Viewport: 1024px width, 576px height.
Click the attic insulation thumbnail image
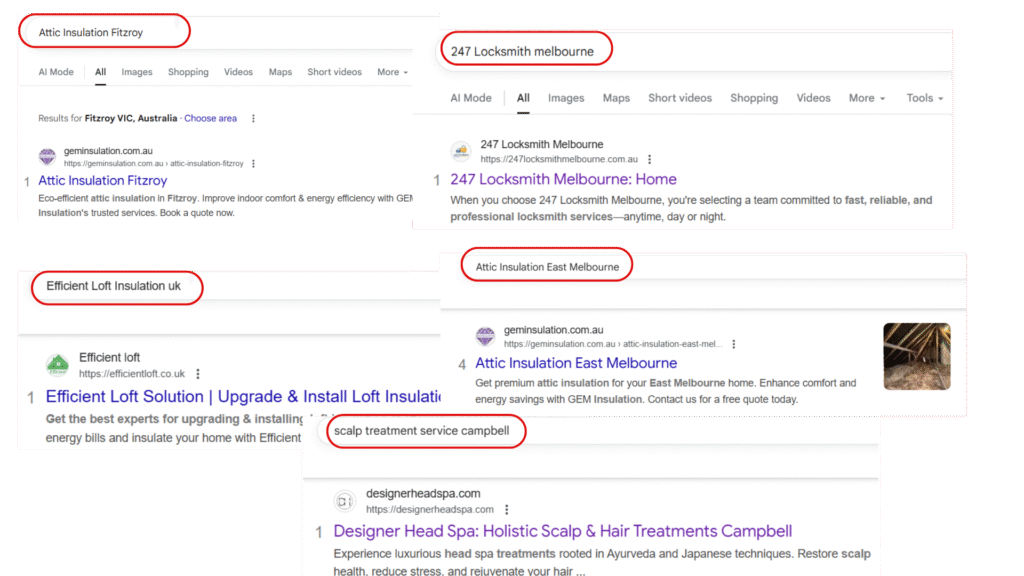point(916,356)
